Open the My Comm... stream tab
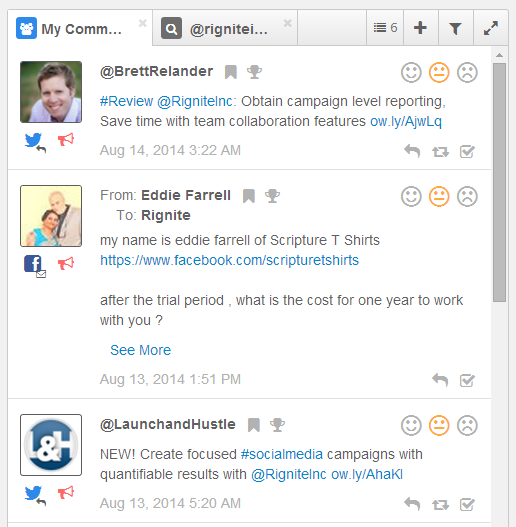Viewport: 516px width, 527px height. point(80,28)
